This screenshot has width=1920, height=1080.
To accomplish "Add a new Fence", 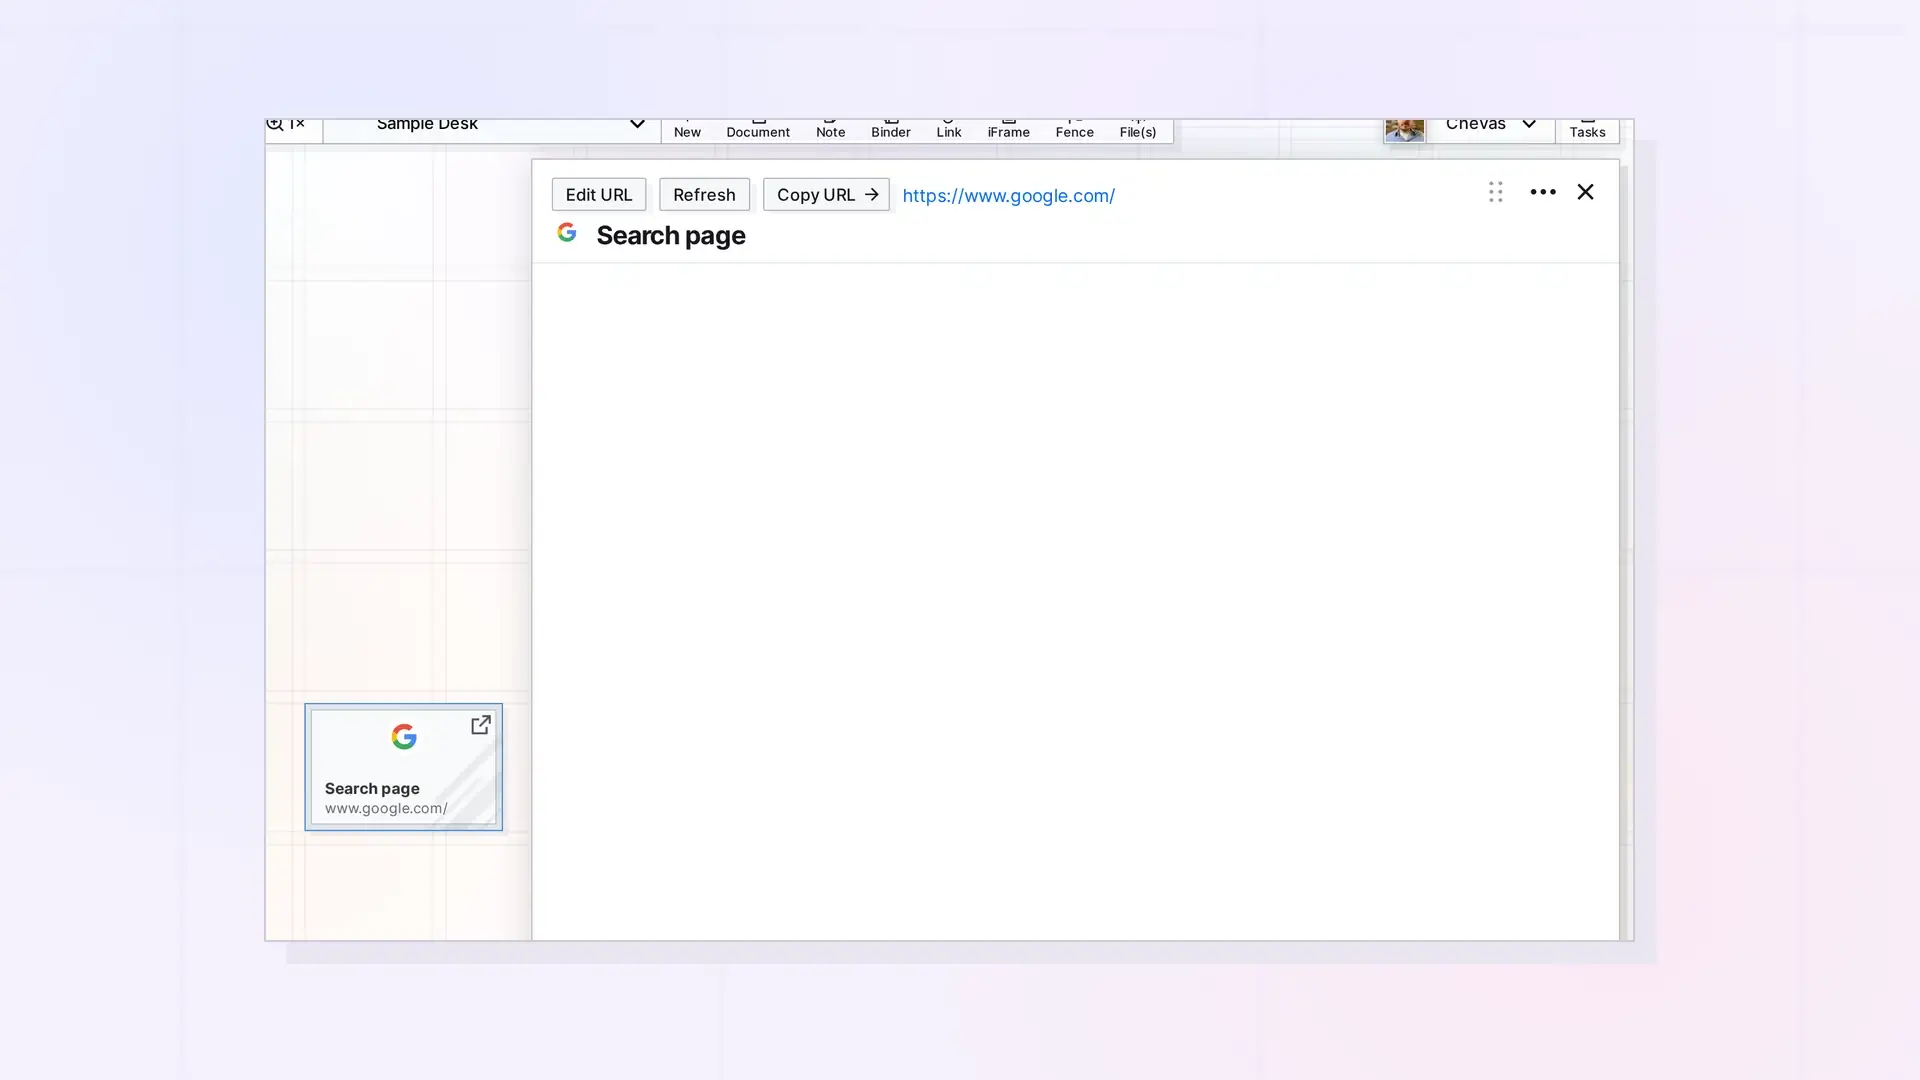I will point(1074,130).
